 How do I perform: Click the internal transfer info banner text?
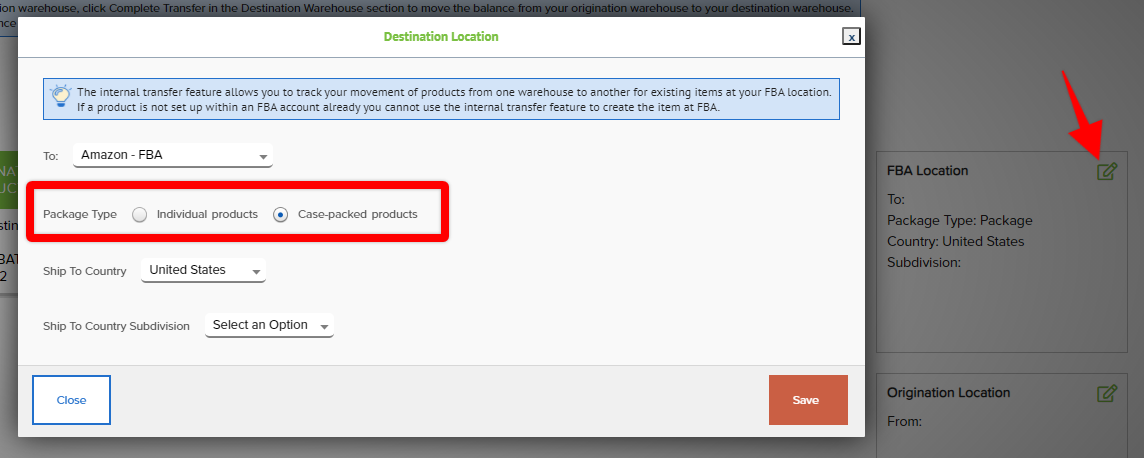[454, 100]
